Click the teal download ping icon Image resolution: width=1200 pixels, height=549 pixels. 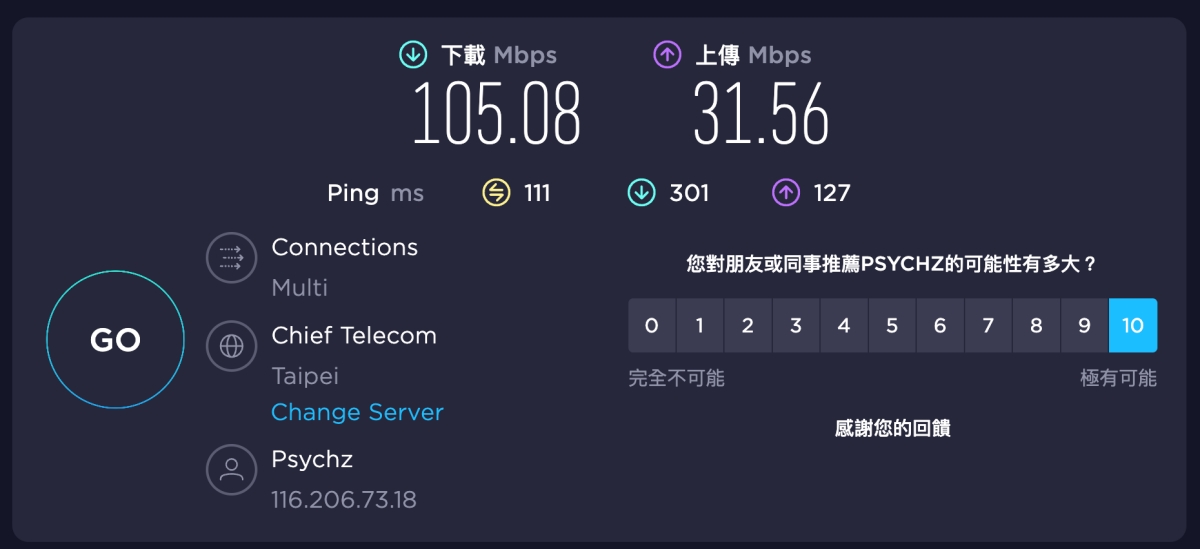[x=641, y=192]
